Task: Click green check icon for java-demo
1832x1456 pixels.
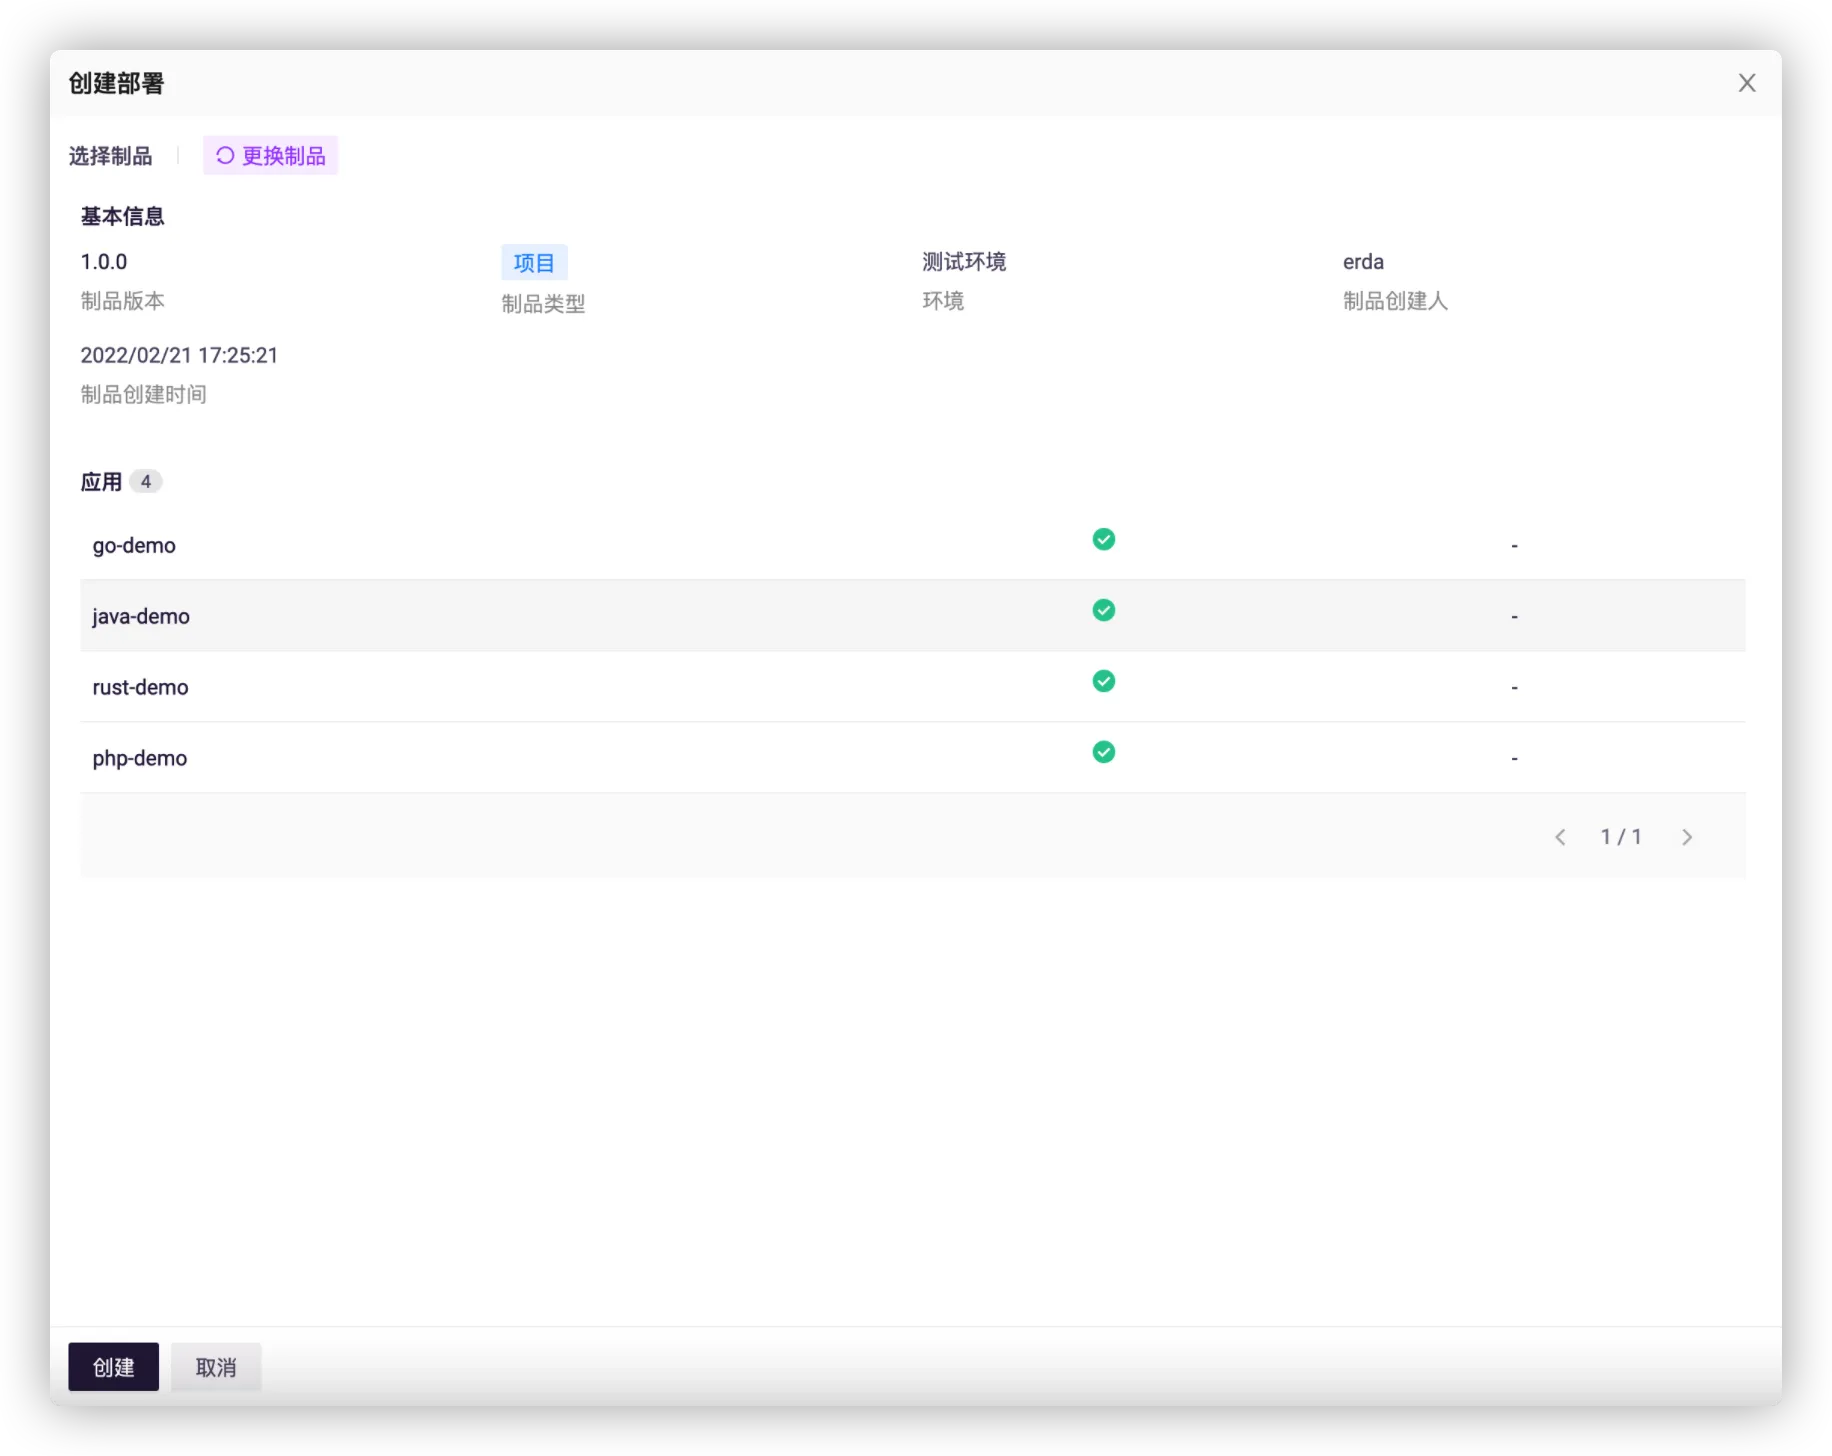Action: 1103,611
